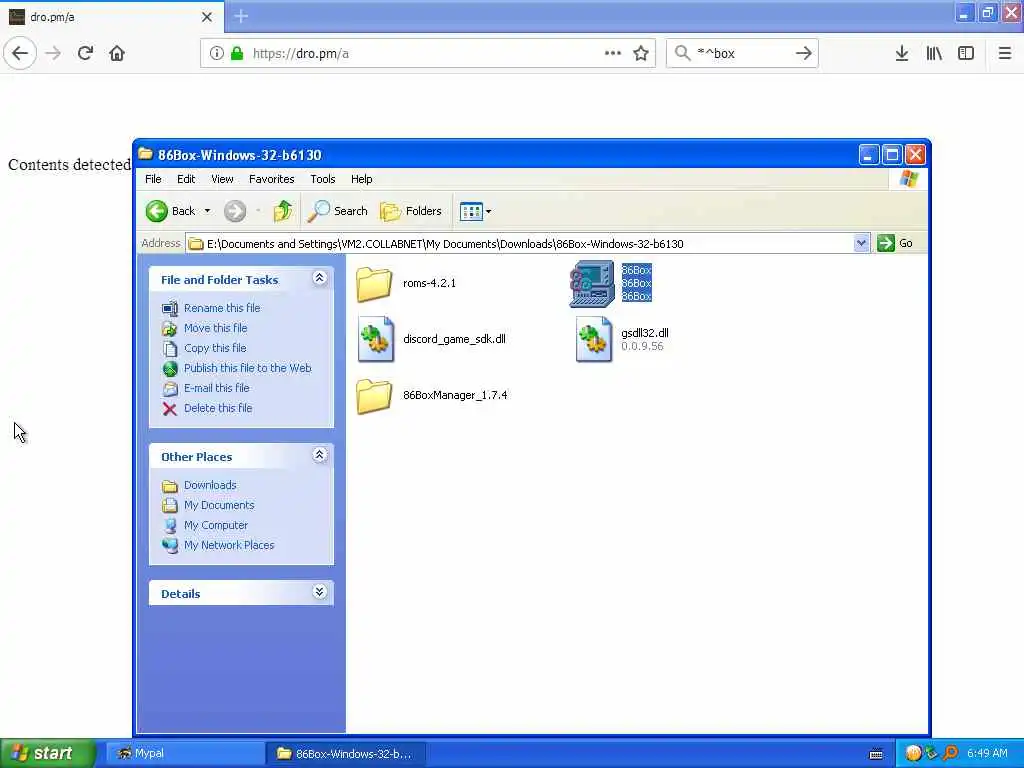Collapse the Other Places panel
The width and height of the screenshot is (1024, 768).
click(319, 455)
